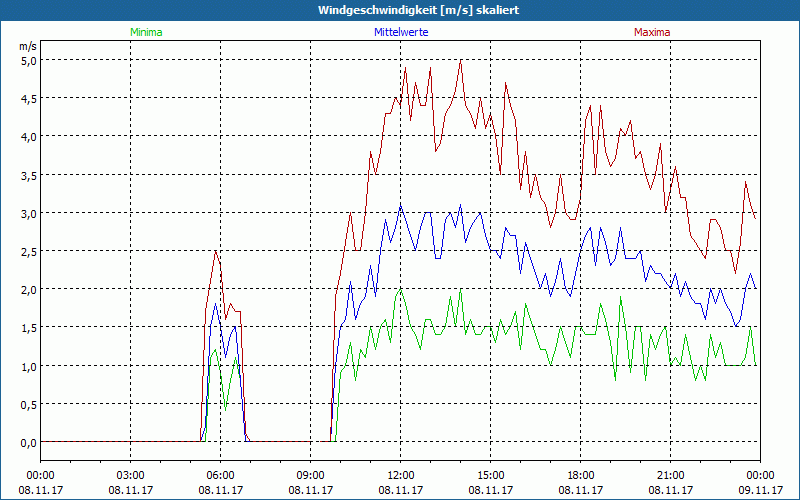
Task: Click the blue Mittelwerte legend label
Action: (401, 32)
